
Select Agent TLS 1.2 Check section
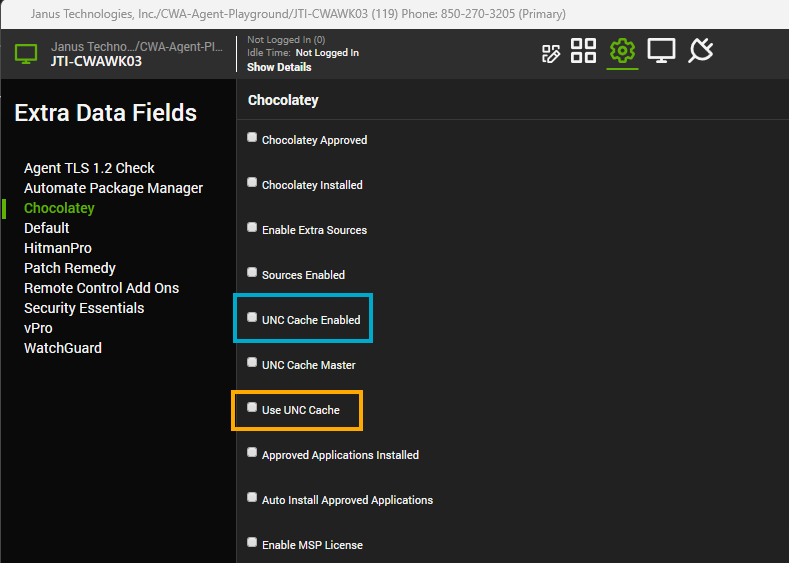pyautogui.click(x=89, y=168)
